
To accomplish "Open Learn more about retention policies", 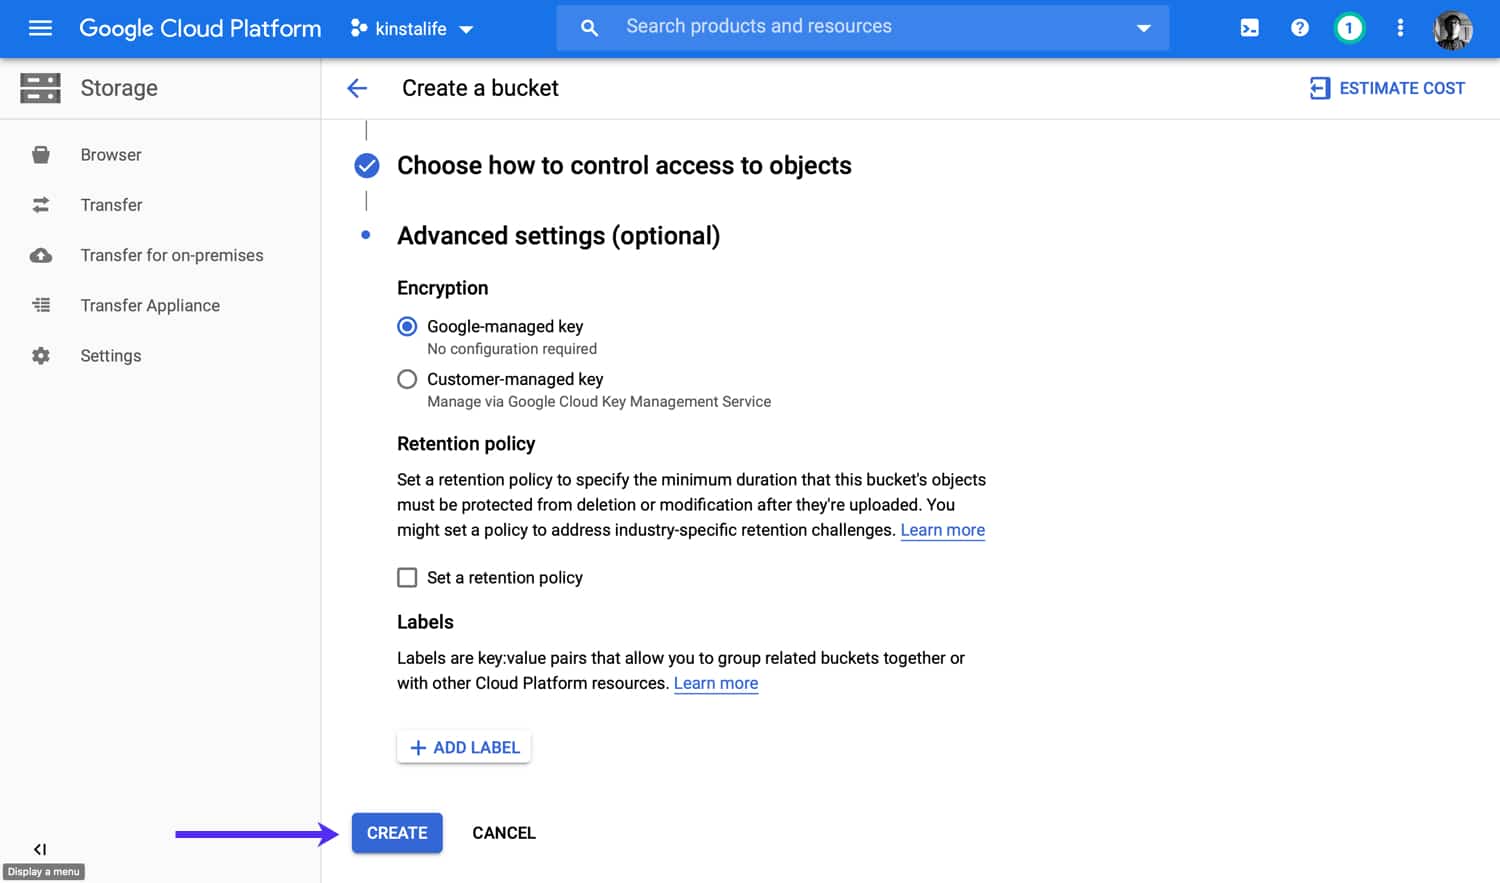I will coord(941,530).
